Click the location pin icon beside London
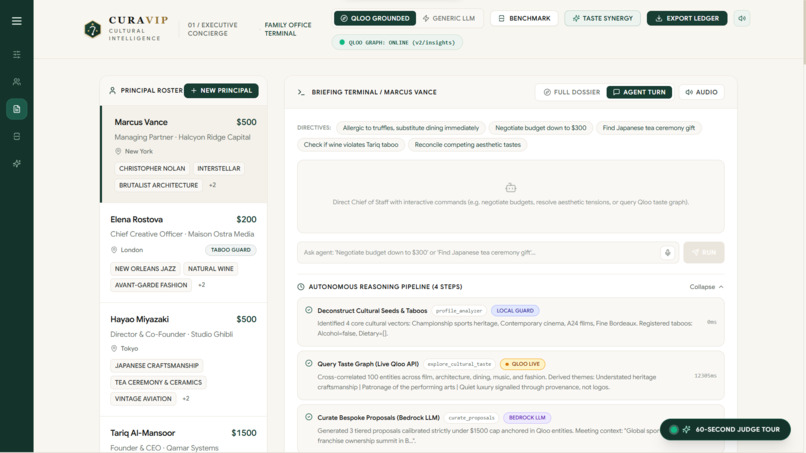This screenshot has height=453, width=806. click(114, 250)
